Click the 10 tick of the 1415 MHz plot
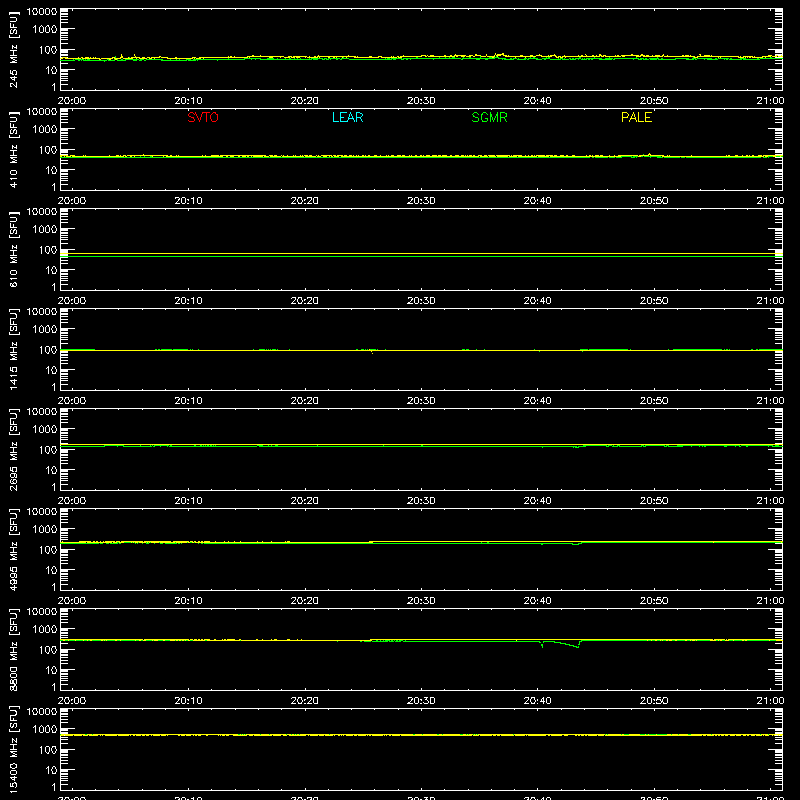Screen dimensions: 800x800 click(51, 370)
